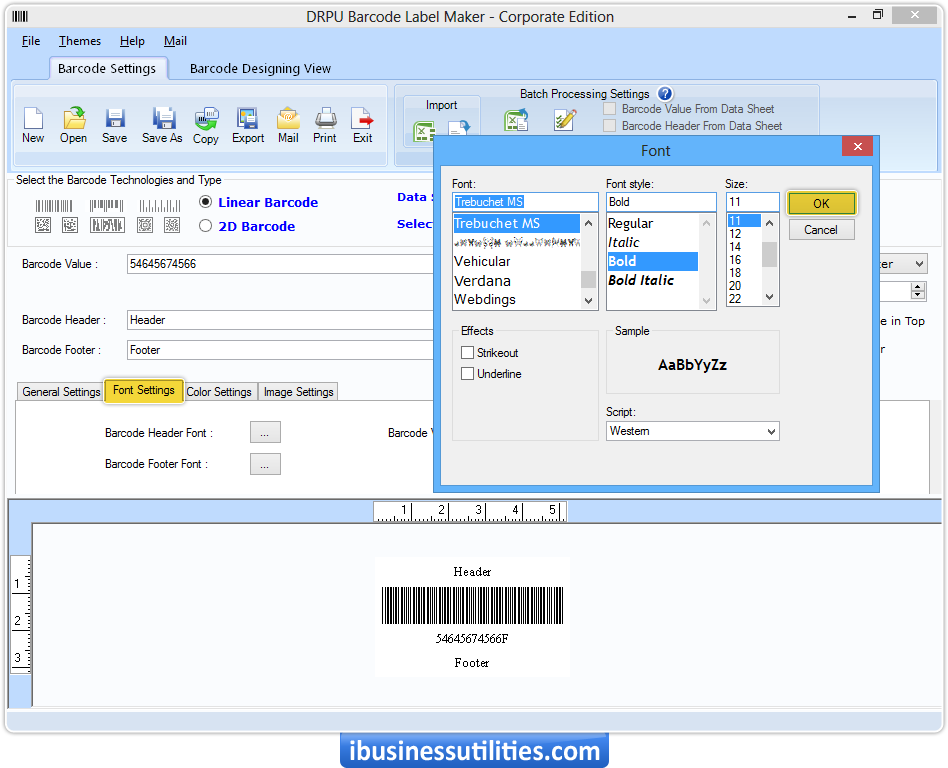Screen dimensions: 948x768
Task: Open the File menu
Action: (x=31, y=41)
